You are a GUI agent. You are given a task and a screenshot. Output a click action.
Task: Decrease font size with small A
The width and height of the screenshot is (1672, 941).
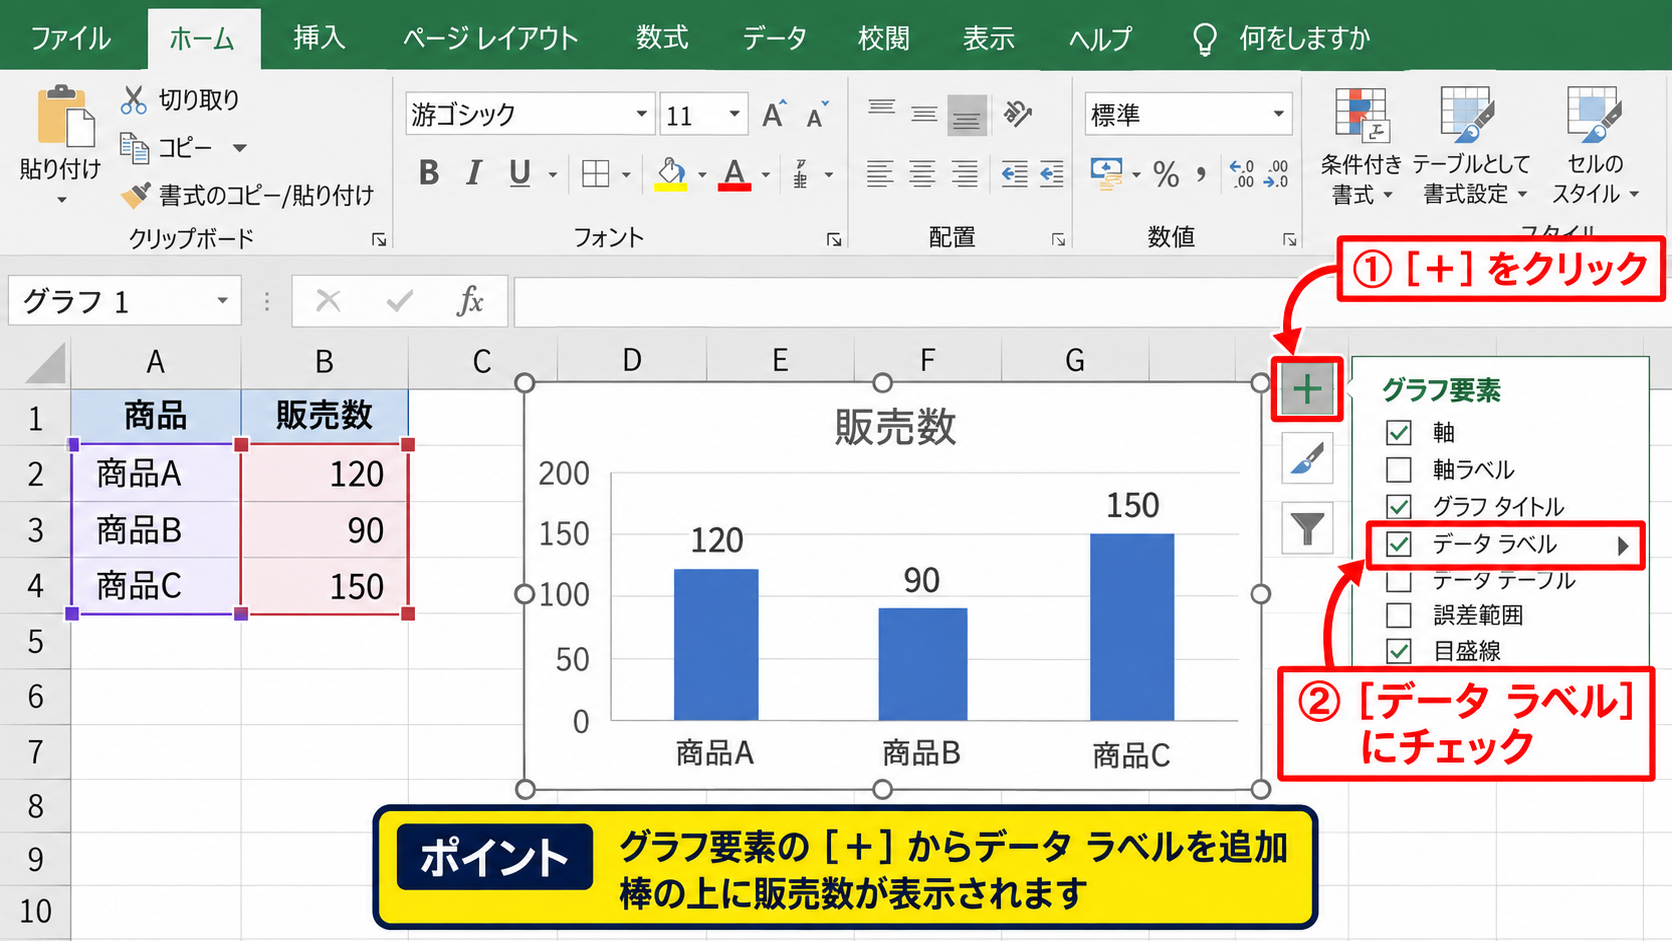817,115
